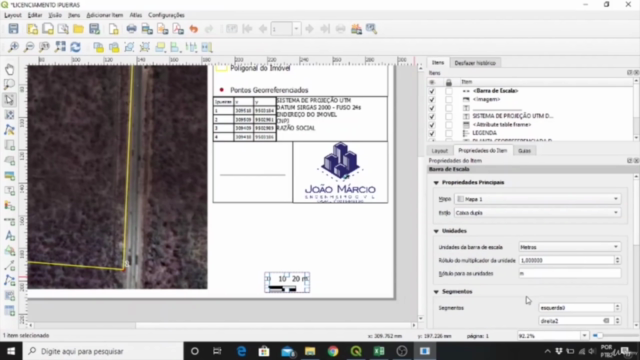Viewport: 640px width, 360px height.
Task: Choose the Move item content tool
Action: pos(9,115)
